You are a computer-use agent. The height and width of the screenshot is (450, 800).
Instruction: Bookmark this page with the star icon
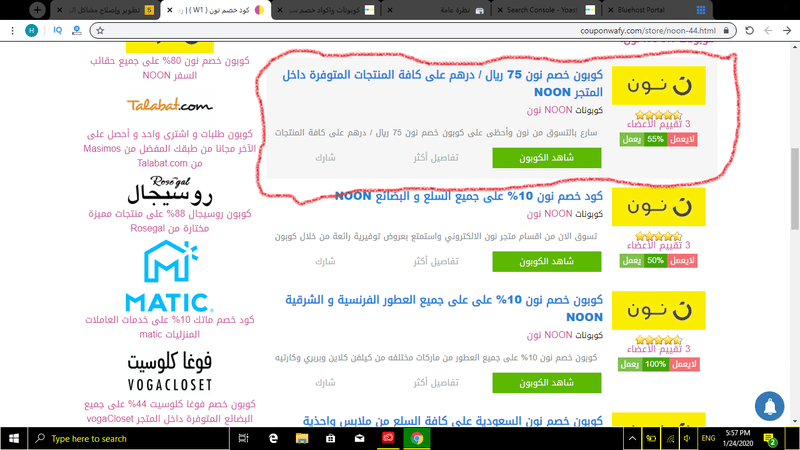(x=100, y=31)
